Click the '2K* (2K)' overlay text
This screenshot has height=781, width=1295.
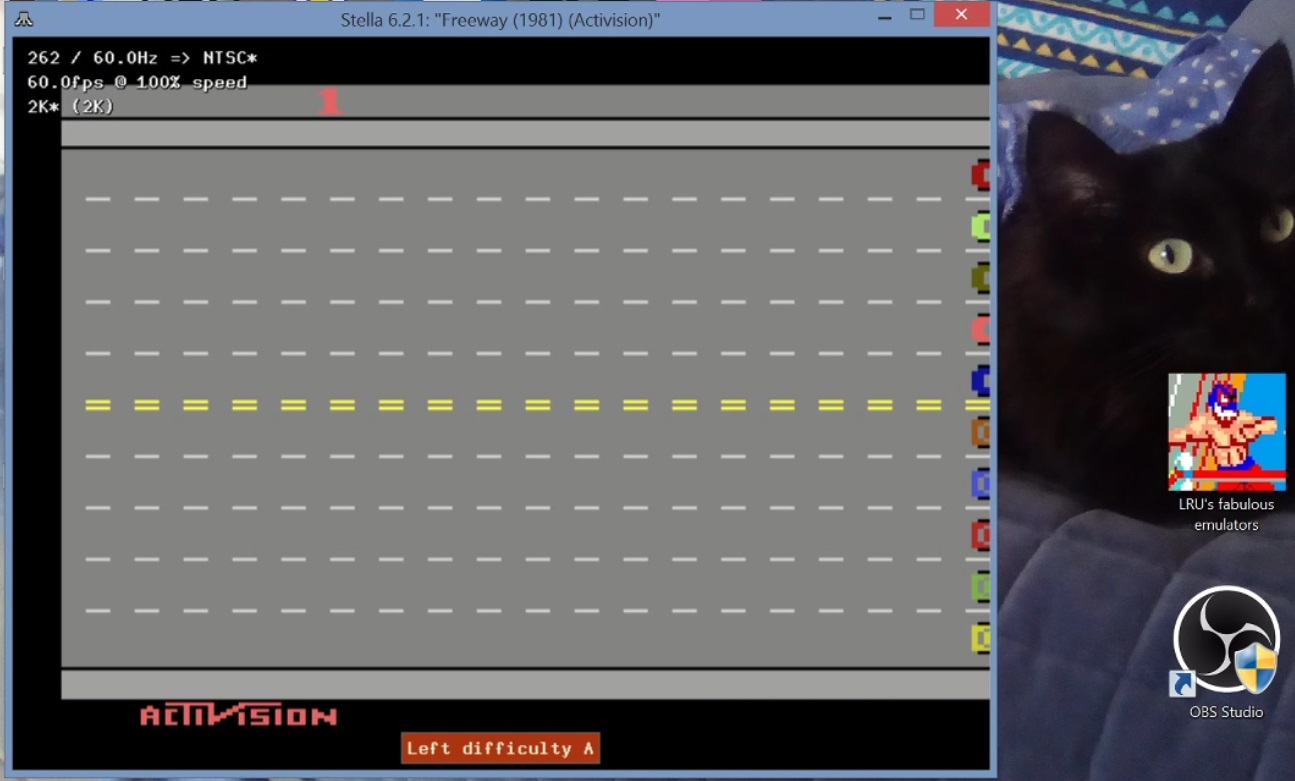(x=70, y=106)
